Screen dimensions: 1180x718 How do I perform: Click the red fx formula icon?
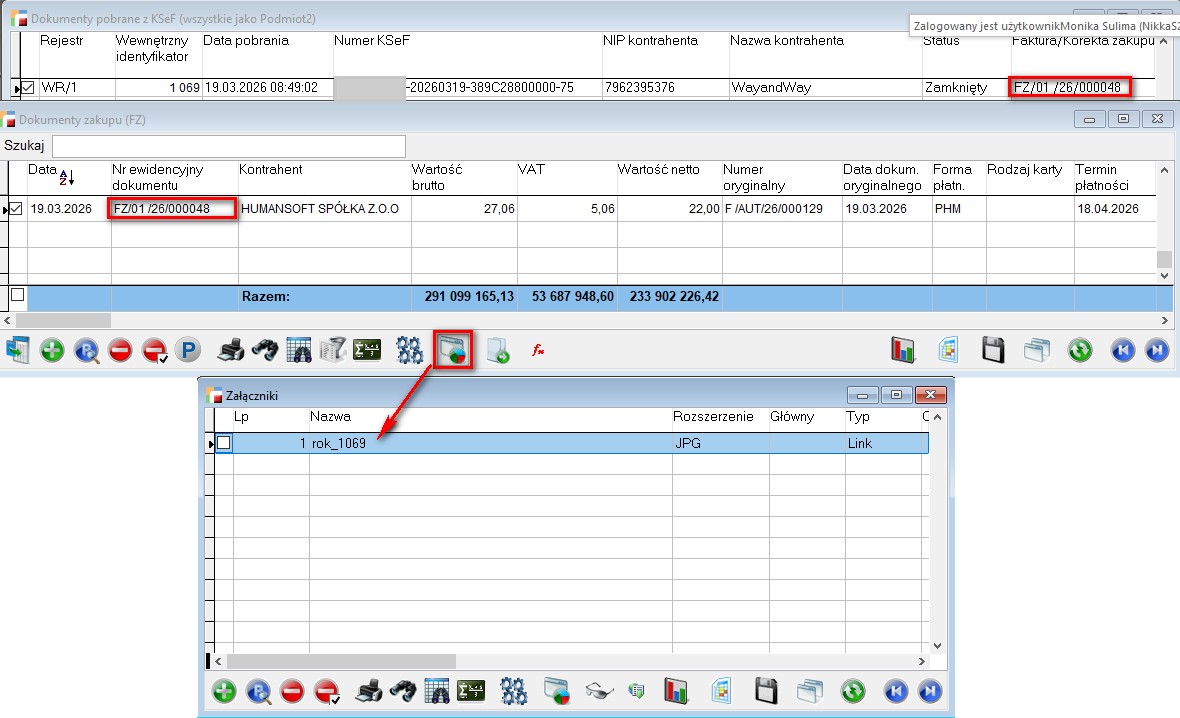click(x=537, y=351)
